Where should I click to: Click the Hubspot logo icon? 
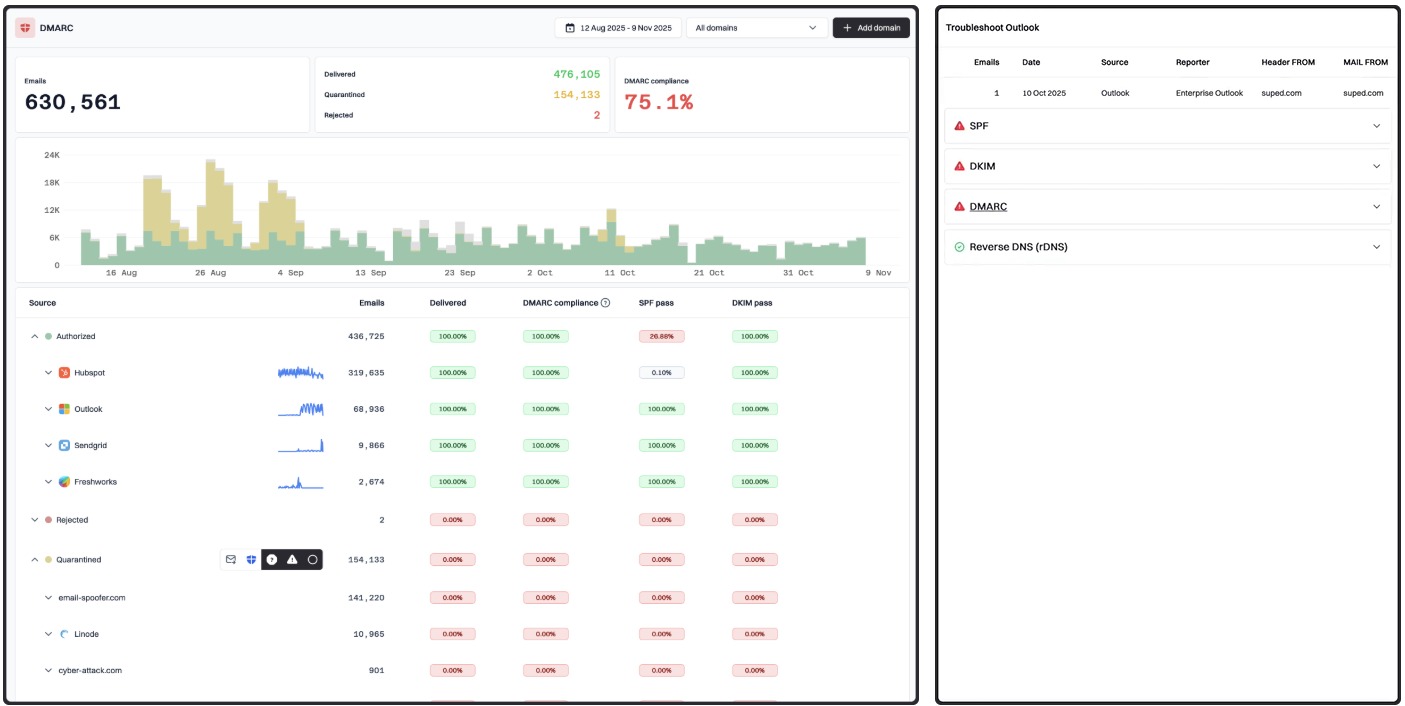pyautogui.click(x=64, y=373)
